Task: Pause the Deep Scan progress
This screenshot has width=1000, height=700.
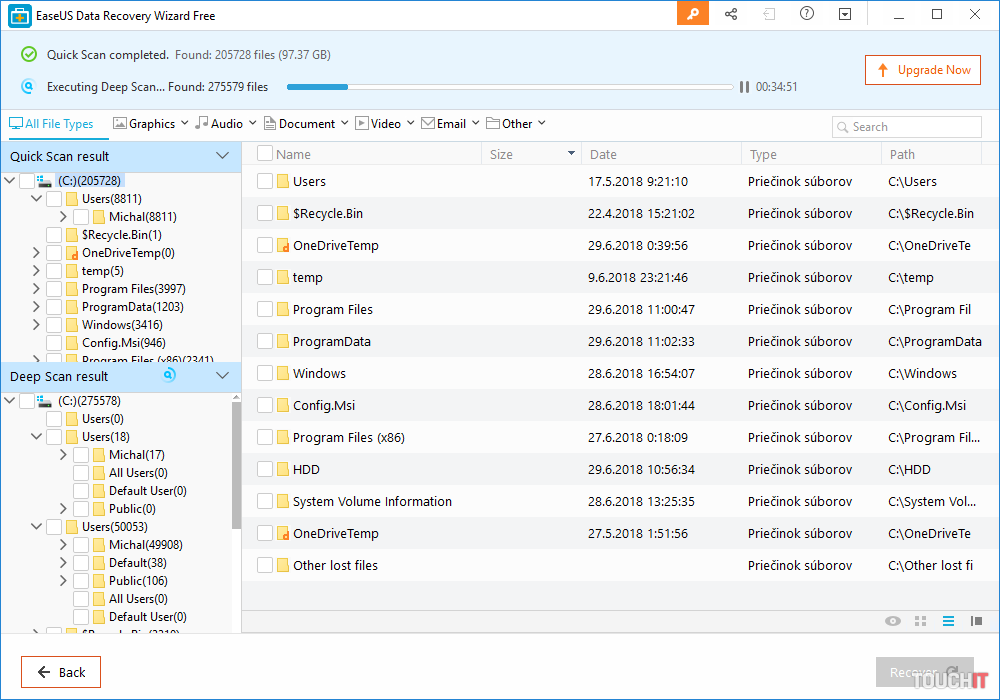Action: (x=744, y=87)
